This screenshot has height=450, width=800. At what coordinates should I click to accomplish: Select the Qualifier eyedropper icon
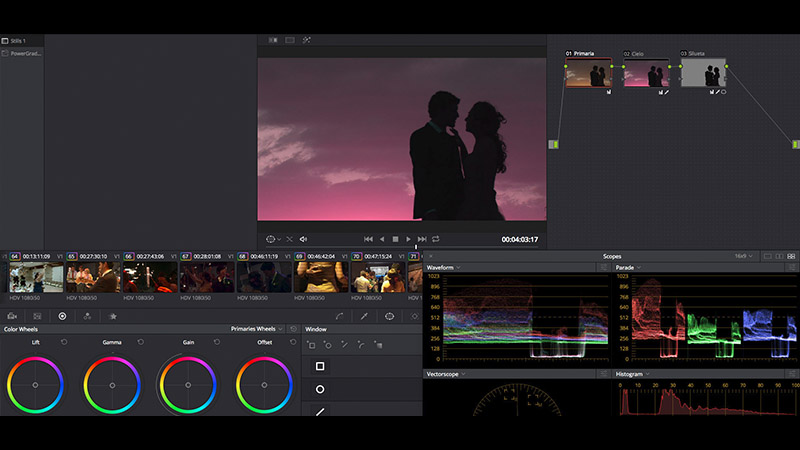(364, 316)
